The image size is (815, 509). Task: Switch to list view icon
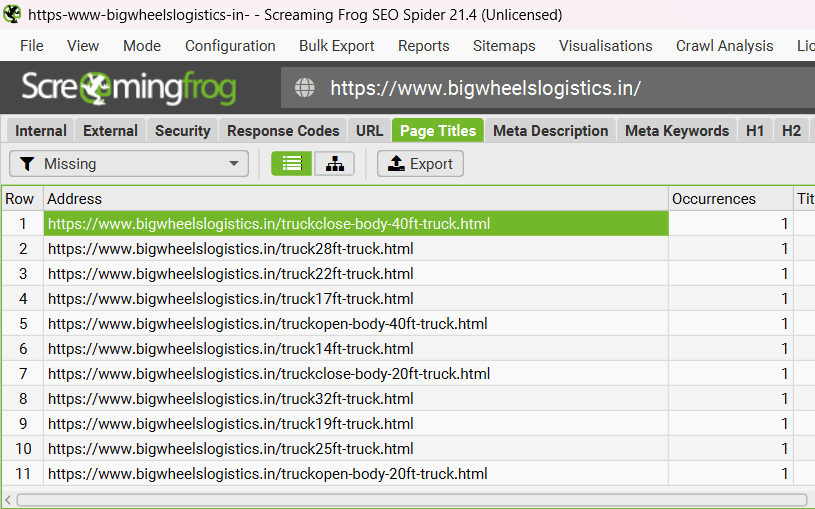coord(292,164)
